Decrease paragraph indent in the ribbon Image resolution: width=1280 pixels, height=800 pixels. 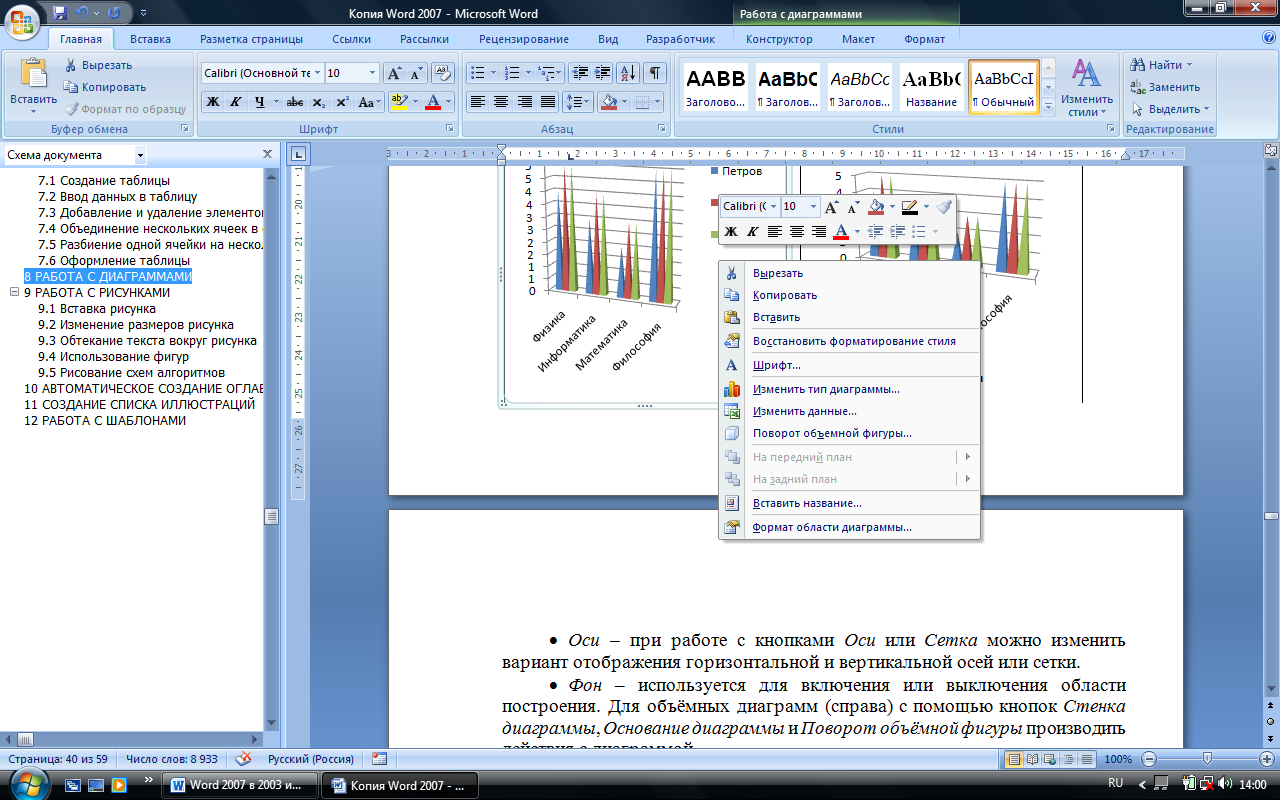[579, 73]
